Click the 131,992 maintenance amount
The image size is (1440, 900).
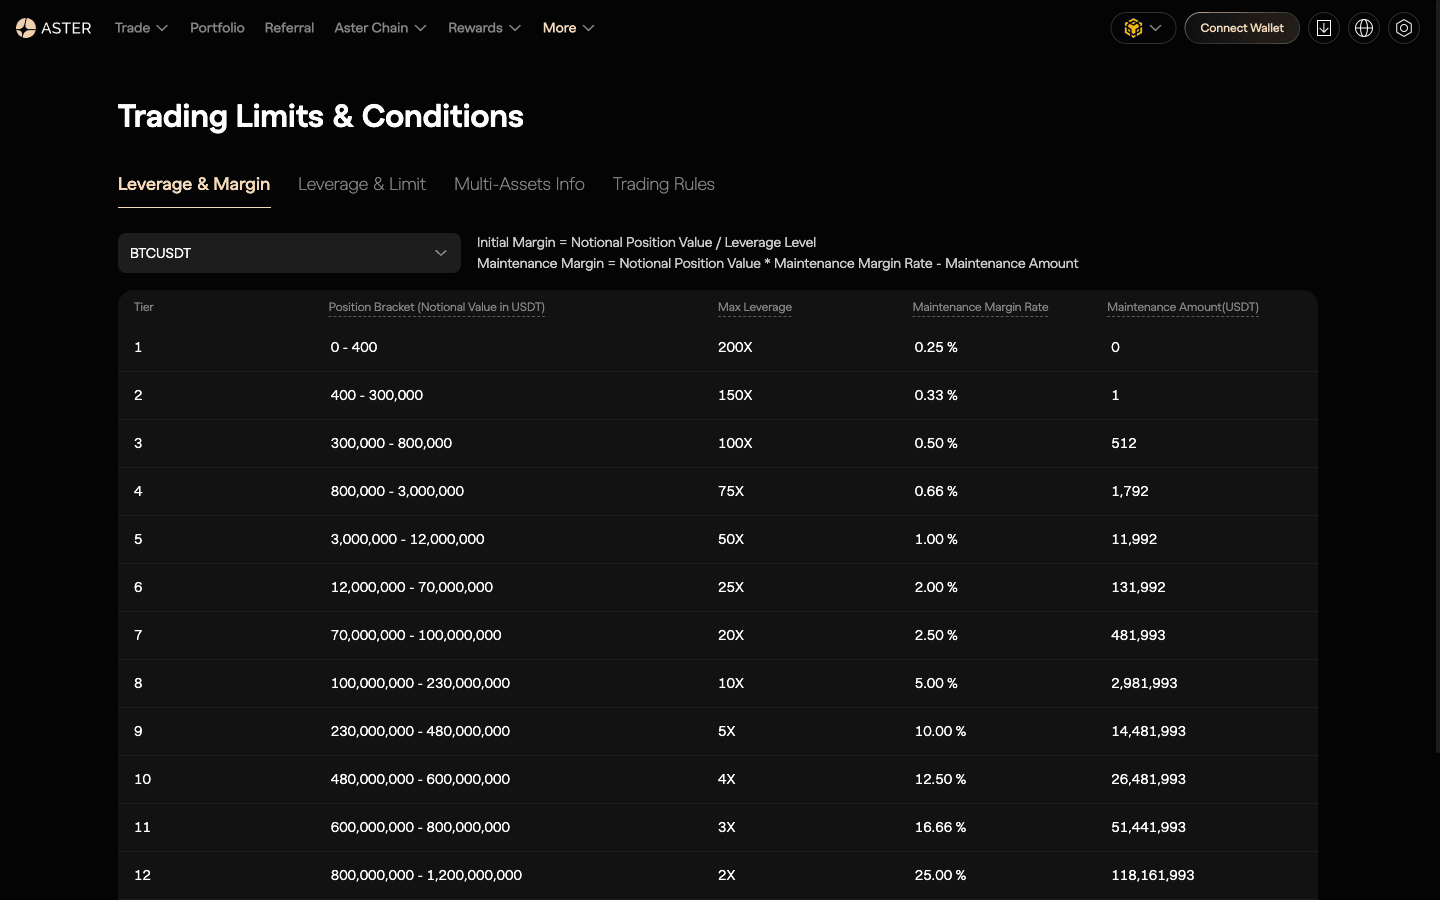pyautogui.click(x=1138, y=587)
